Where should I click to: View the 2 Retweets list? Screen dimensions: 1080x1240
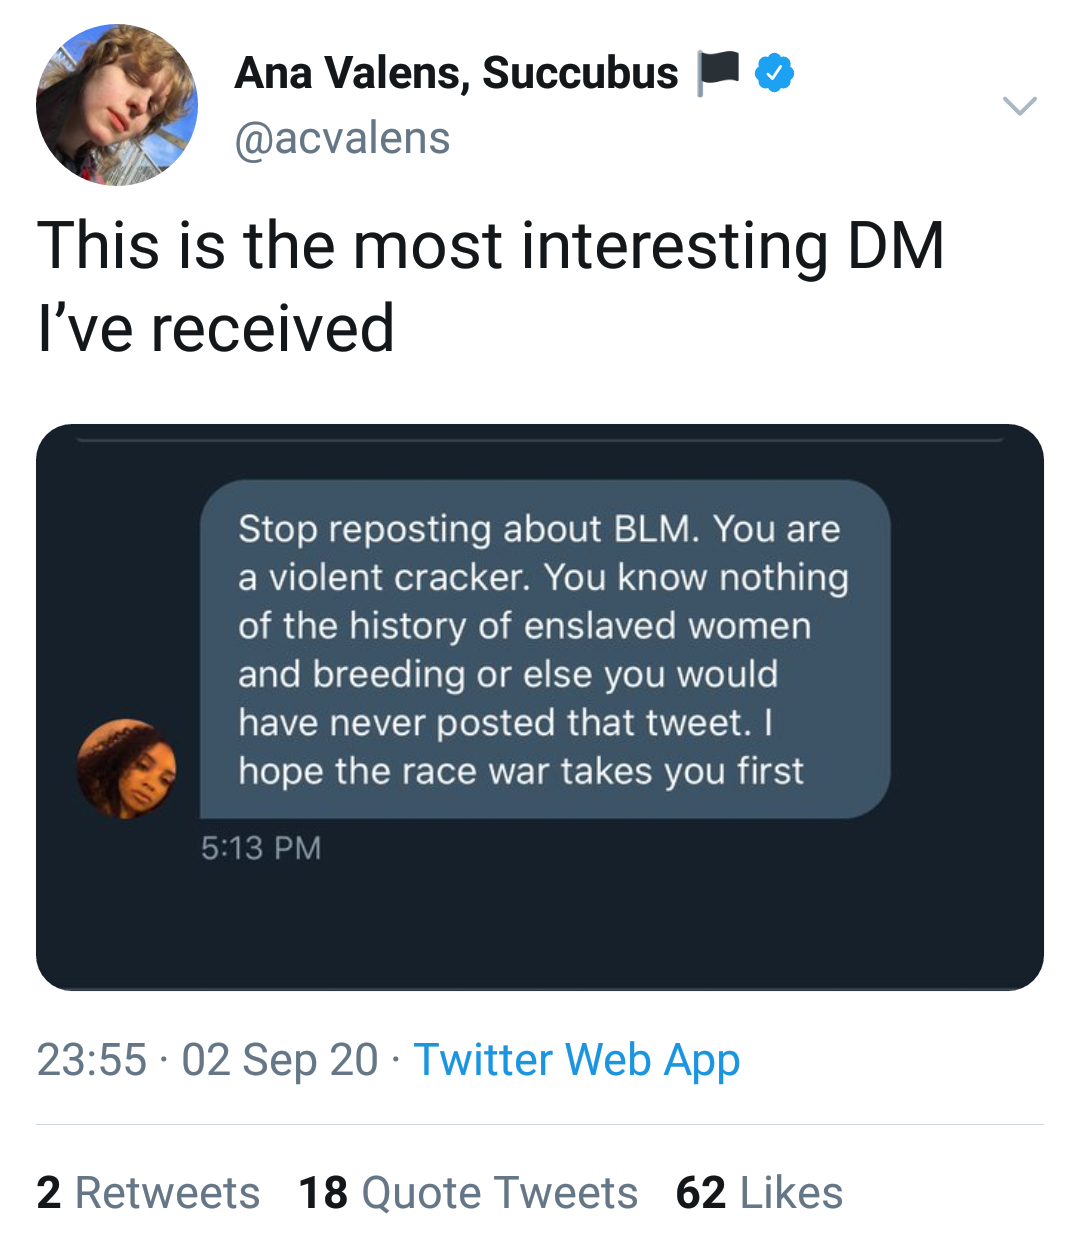click(x=148, y=1193)
